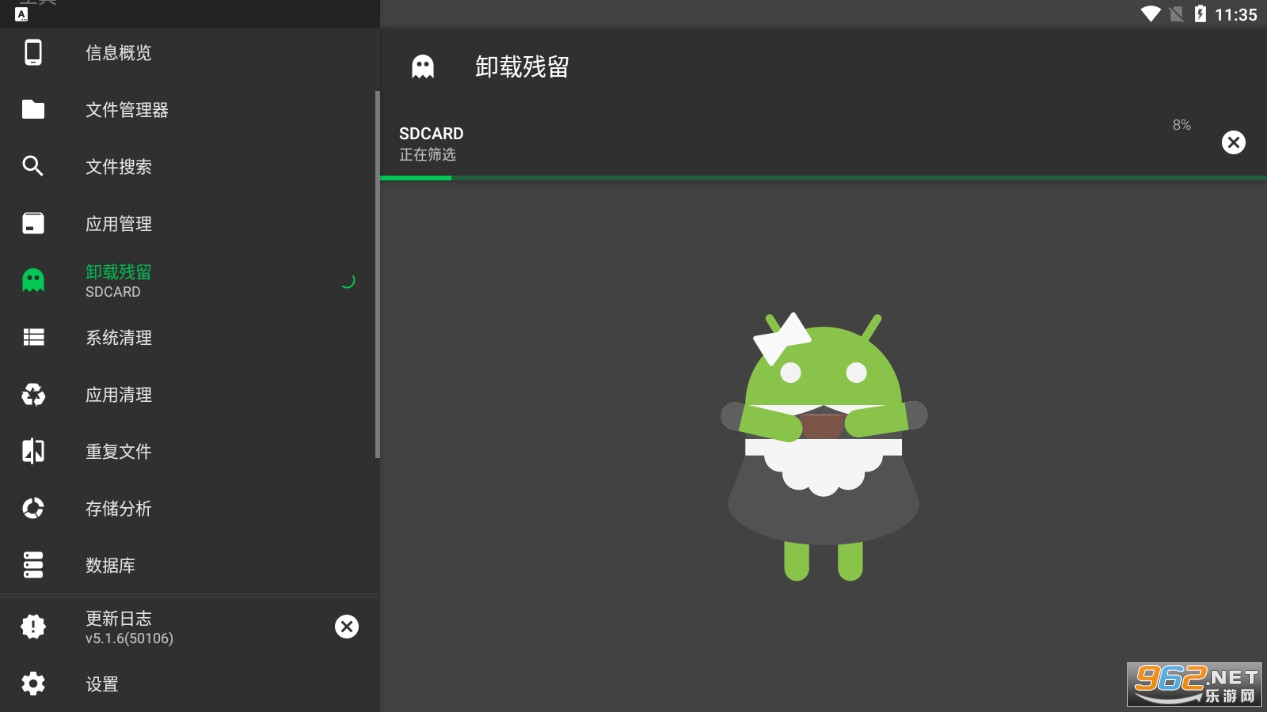Dismiss the 更新日志 entry with X
This screenshot has width=1267, height=712.
[346, 626]
